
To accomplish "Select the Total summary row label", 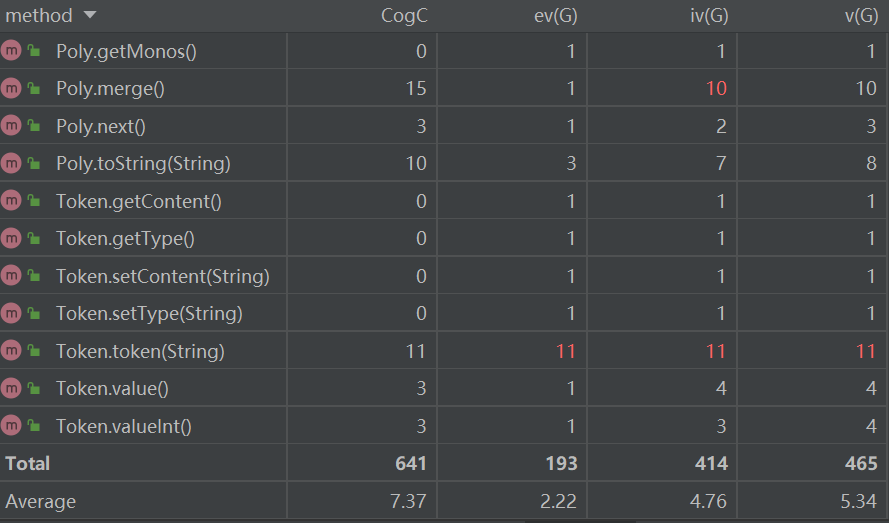I will click(28, 463).
